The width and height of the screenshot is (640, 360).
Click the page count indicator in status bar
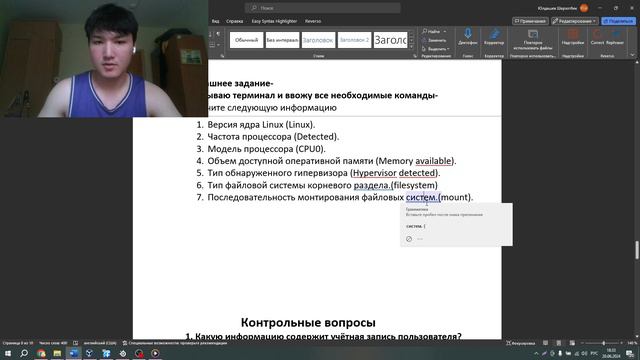click(x=18, y=343)
